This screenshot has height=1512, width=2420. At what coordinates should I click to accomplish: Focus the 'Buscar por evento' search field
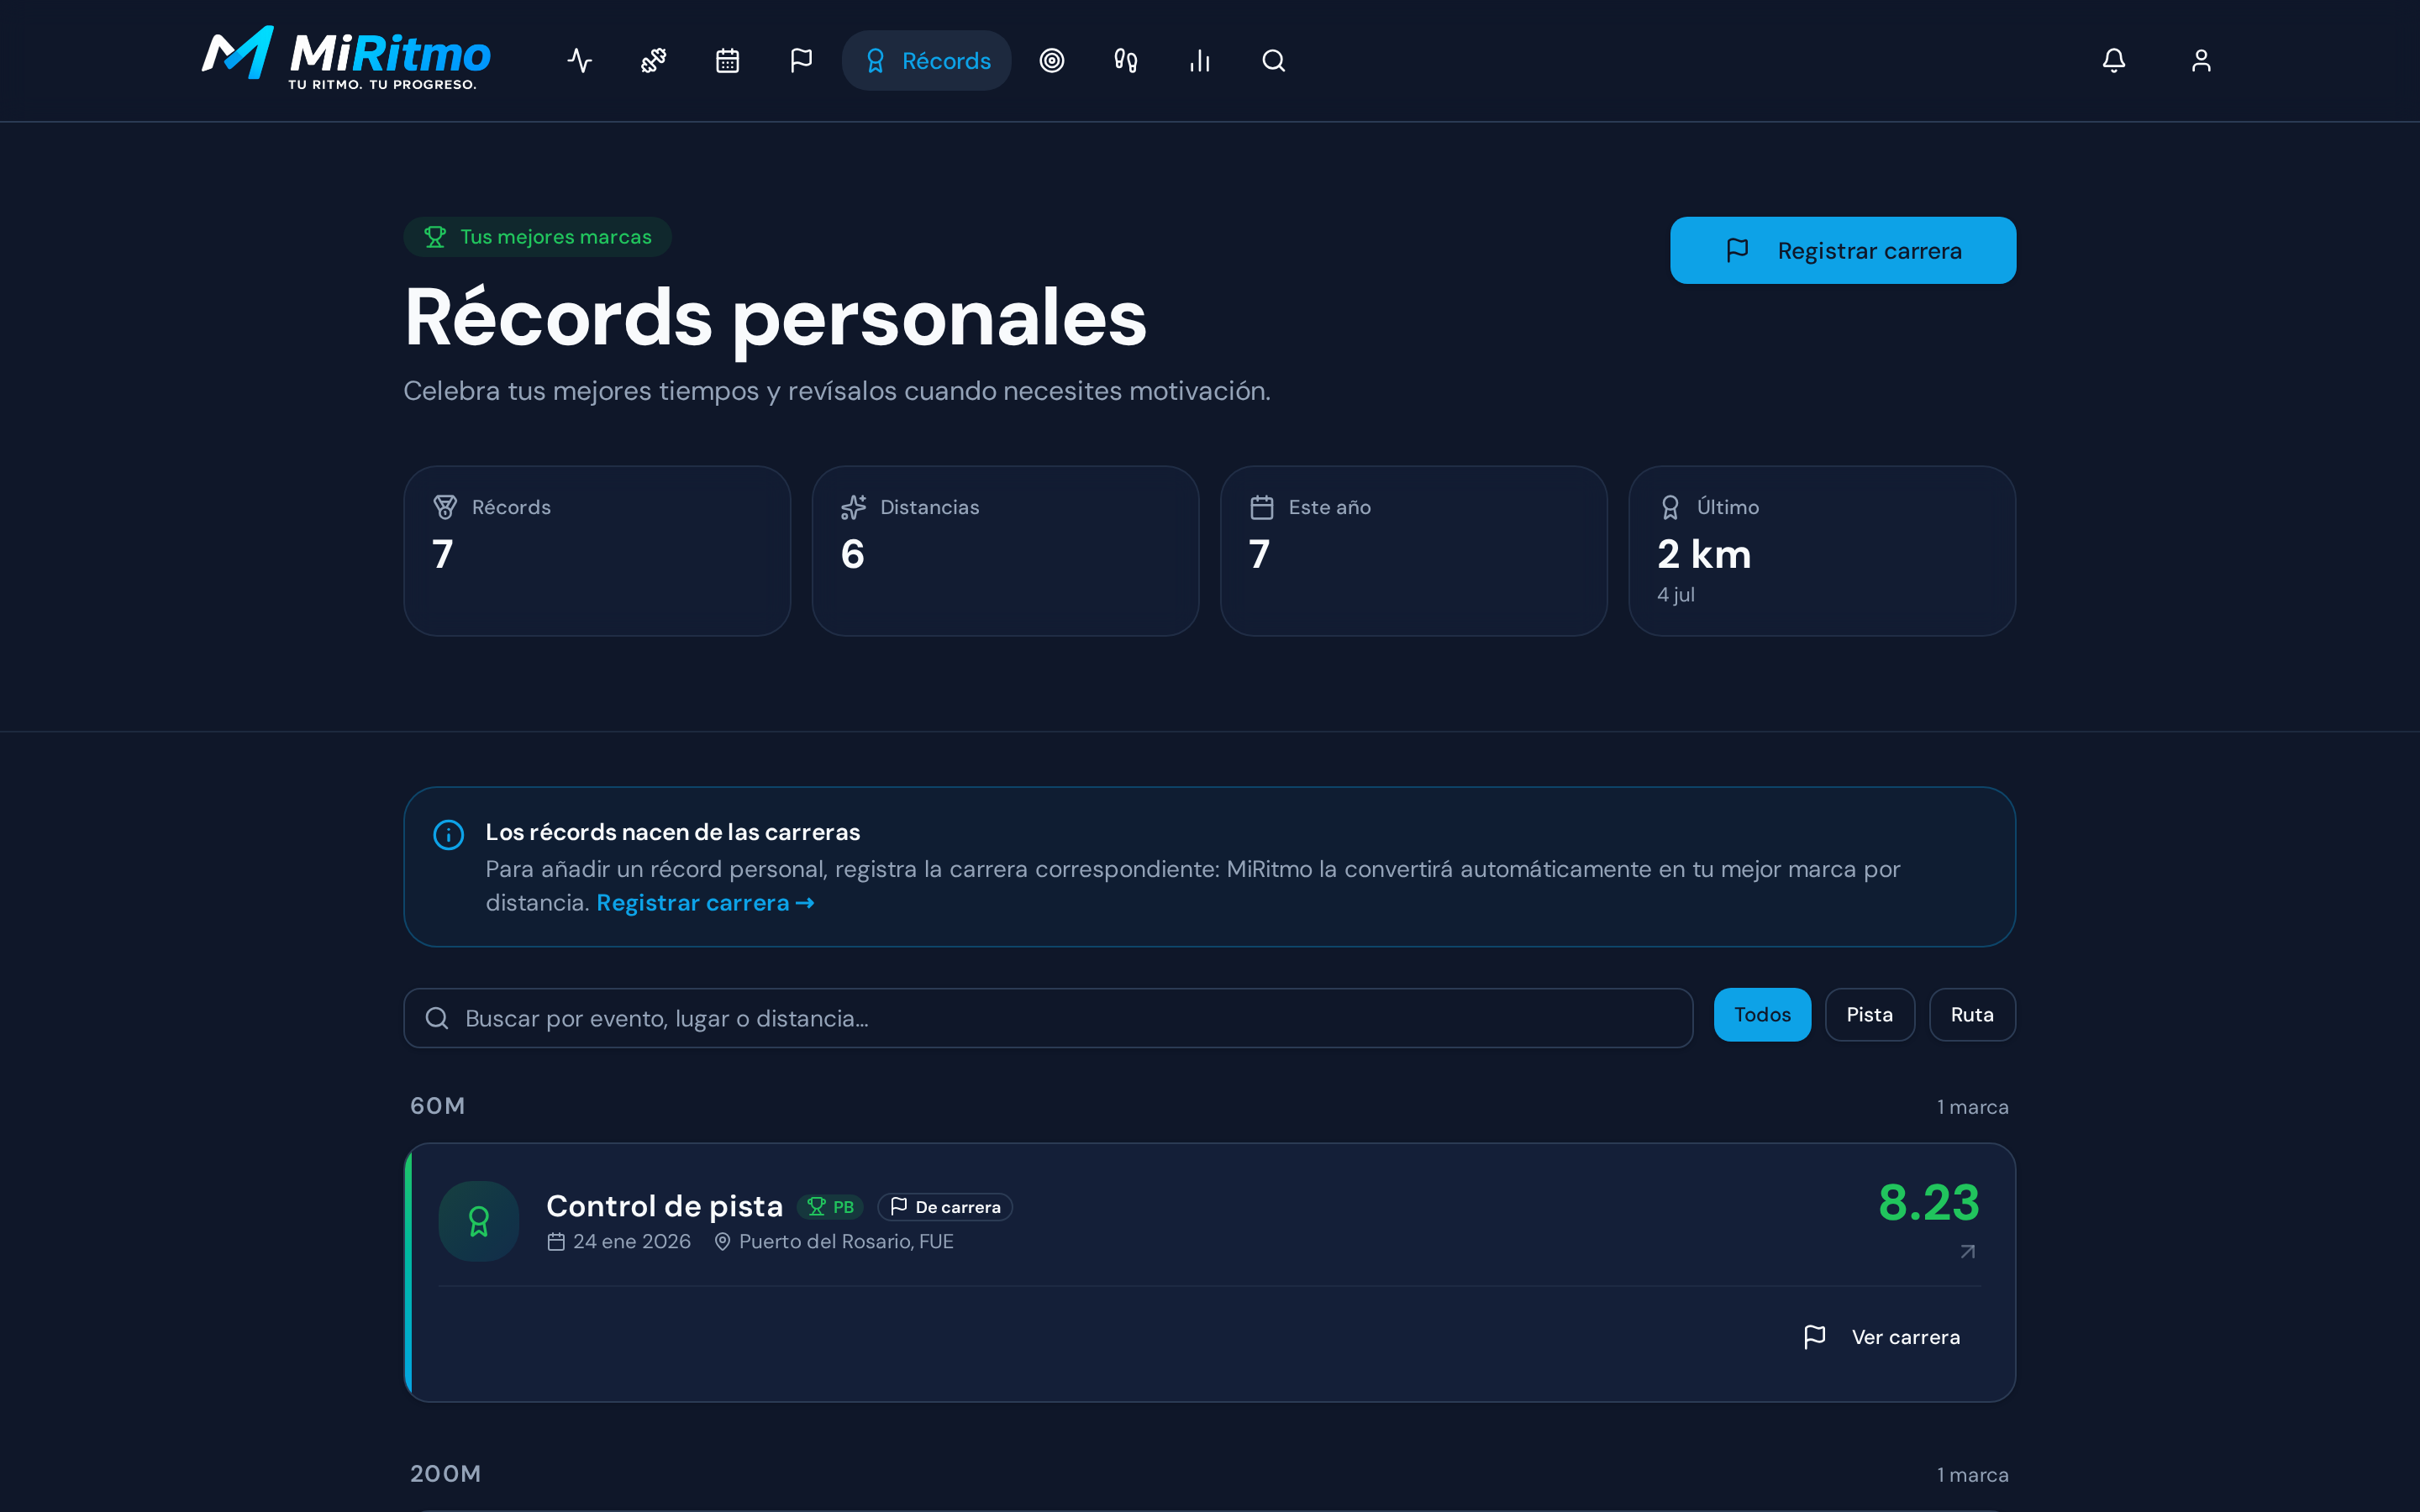pos(1048,1018)
